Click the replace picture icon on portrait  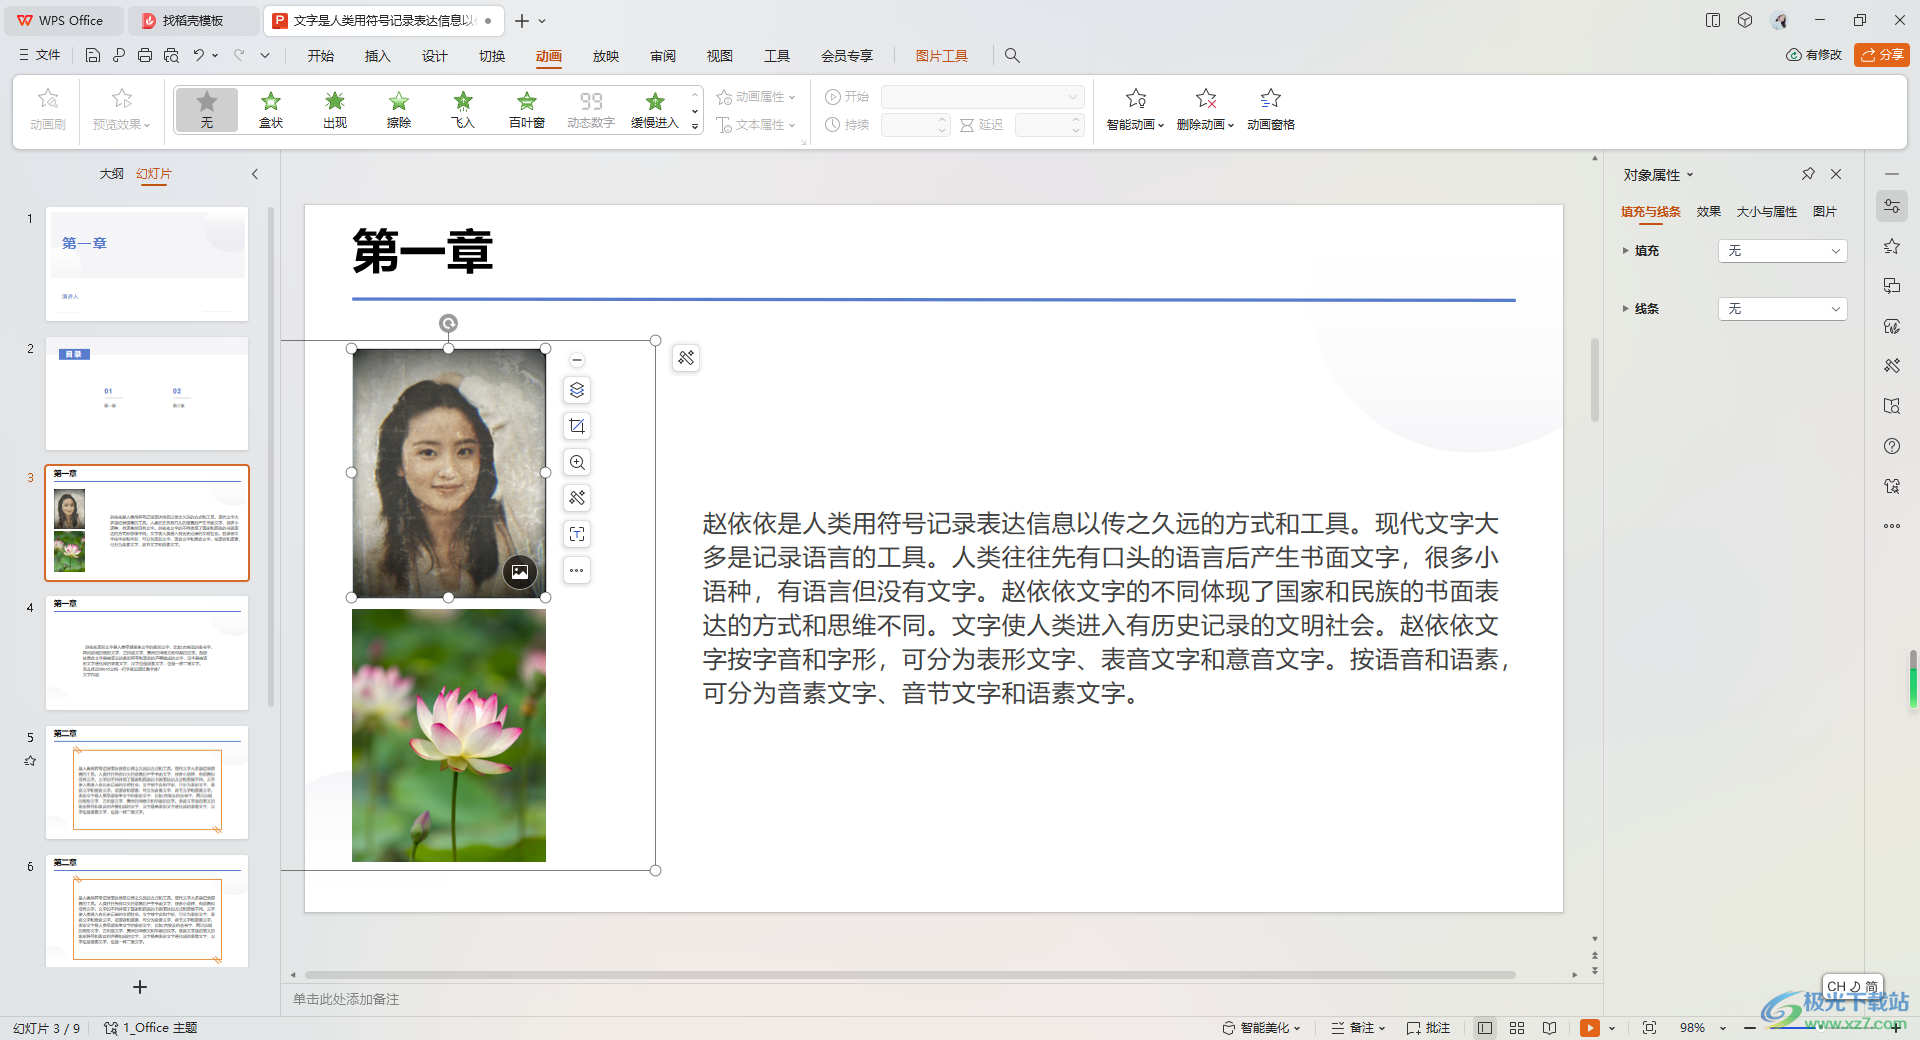point(520,572)
